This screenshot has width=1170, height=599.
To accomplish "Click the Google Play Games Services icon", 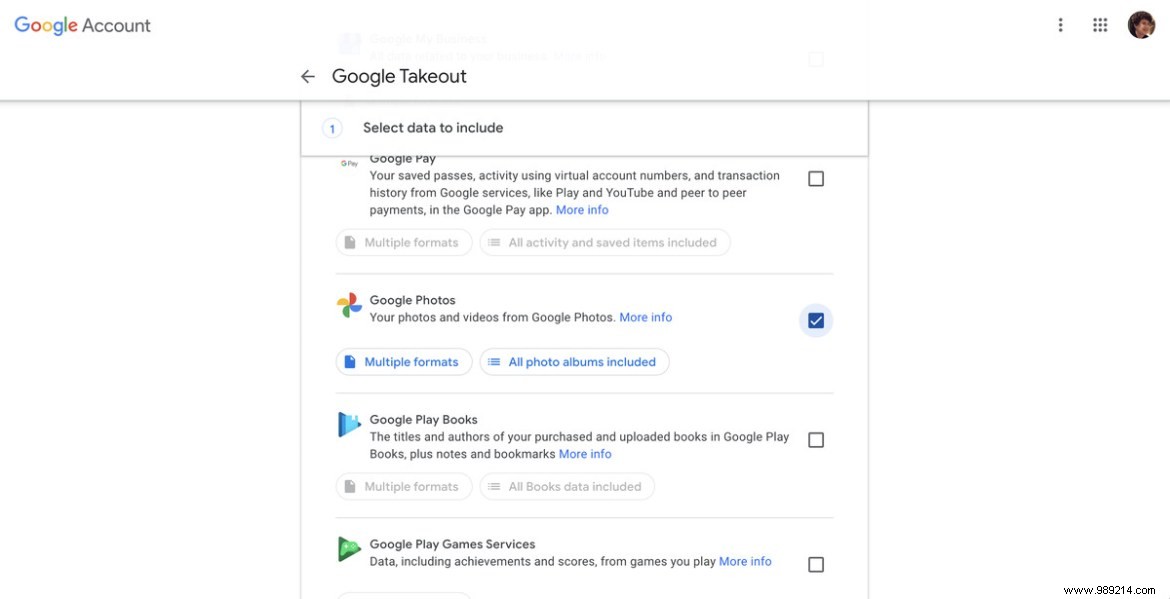I will point(348,548).
